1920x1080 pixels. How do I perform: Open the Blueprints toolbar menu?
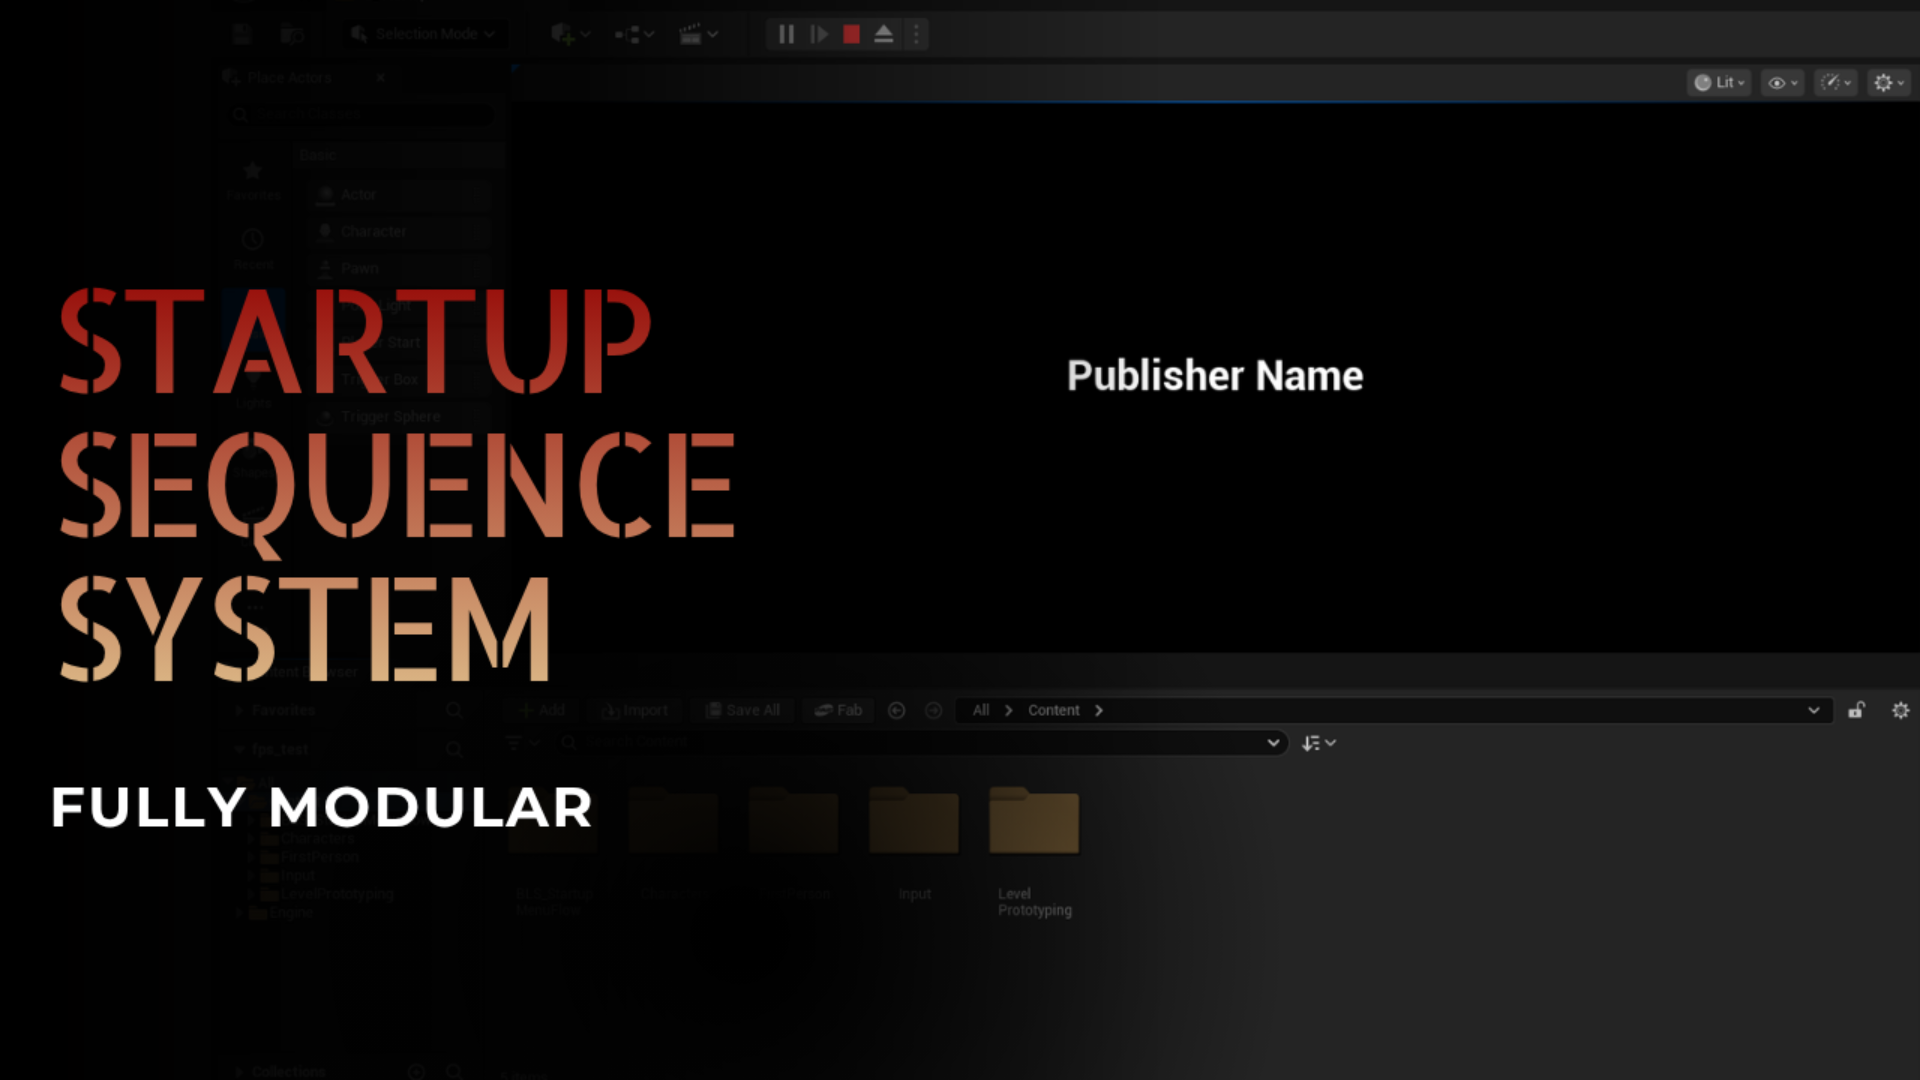click(634, 35)
